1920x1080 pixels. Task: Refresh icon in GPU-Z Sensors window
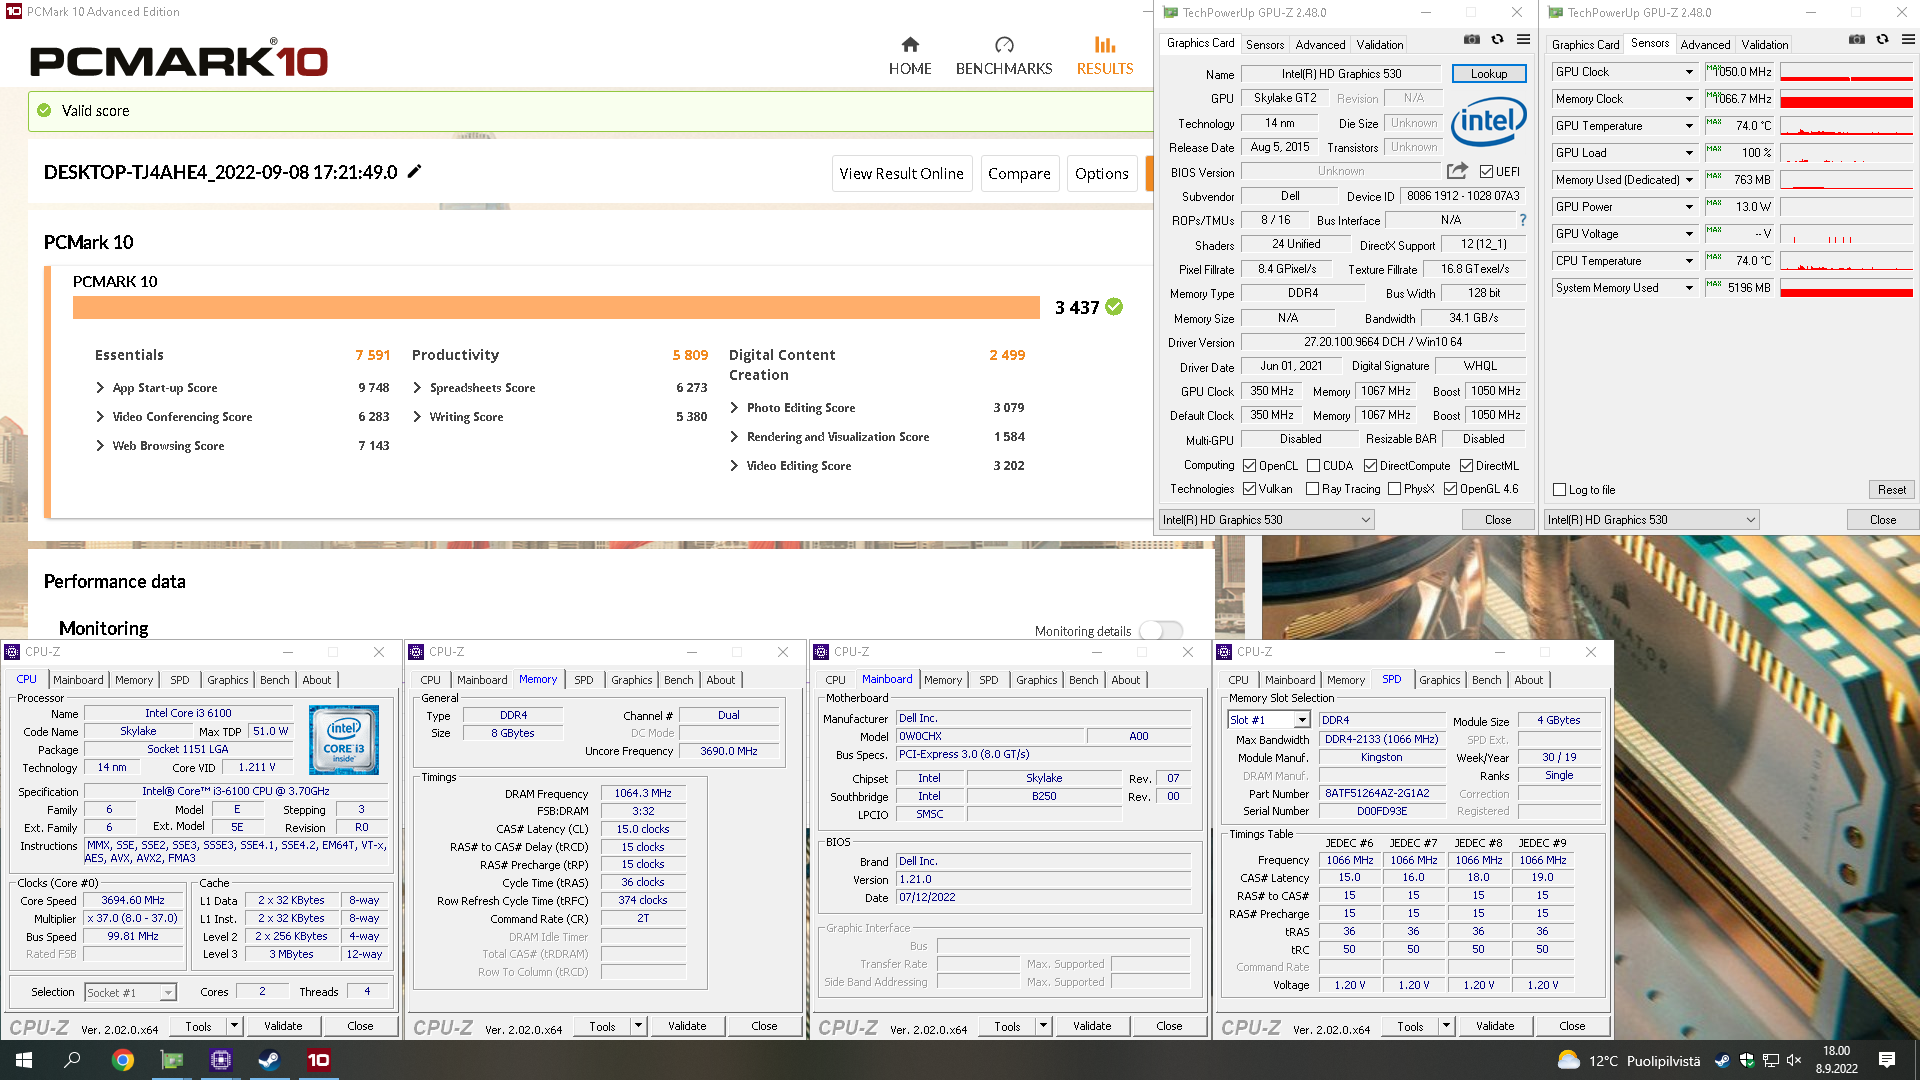coord(1882,40)
